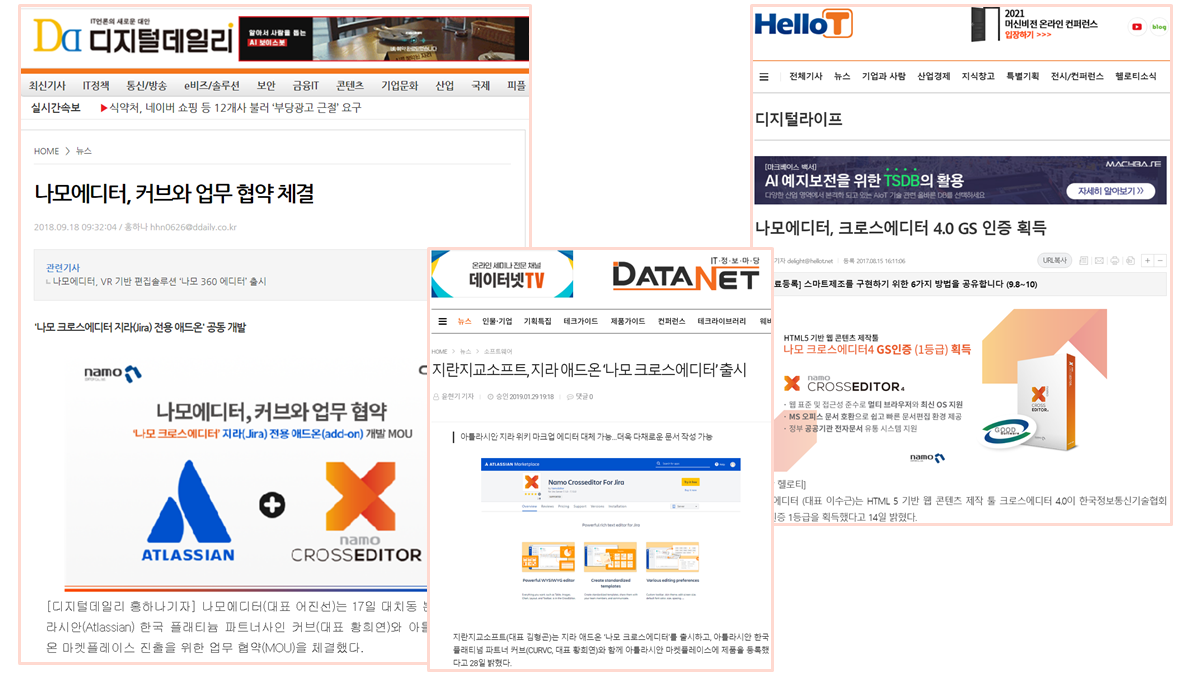Image resolution: width=1200 pixels, height=675 pixels.
Task: Click HOME breadcrumb on Digital Daily
Action: pyautogui.click(x=47, y=151)
